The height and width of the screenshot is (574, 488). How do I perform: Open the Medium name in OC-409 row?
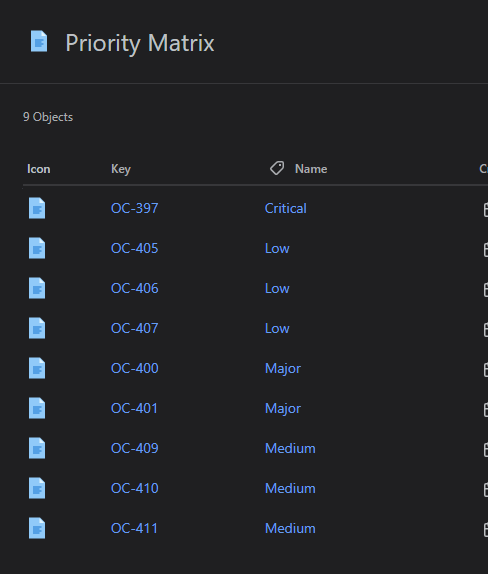(x=290, y=448)
